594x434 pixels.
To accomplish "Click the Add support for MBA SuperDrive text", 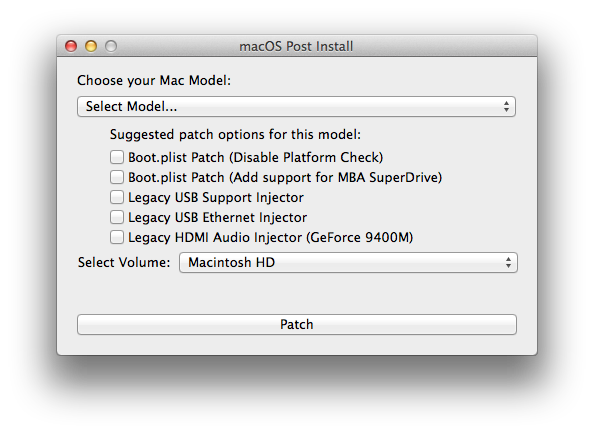I will click(x=336, y=177).
